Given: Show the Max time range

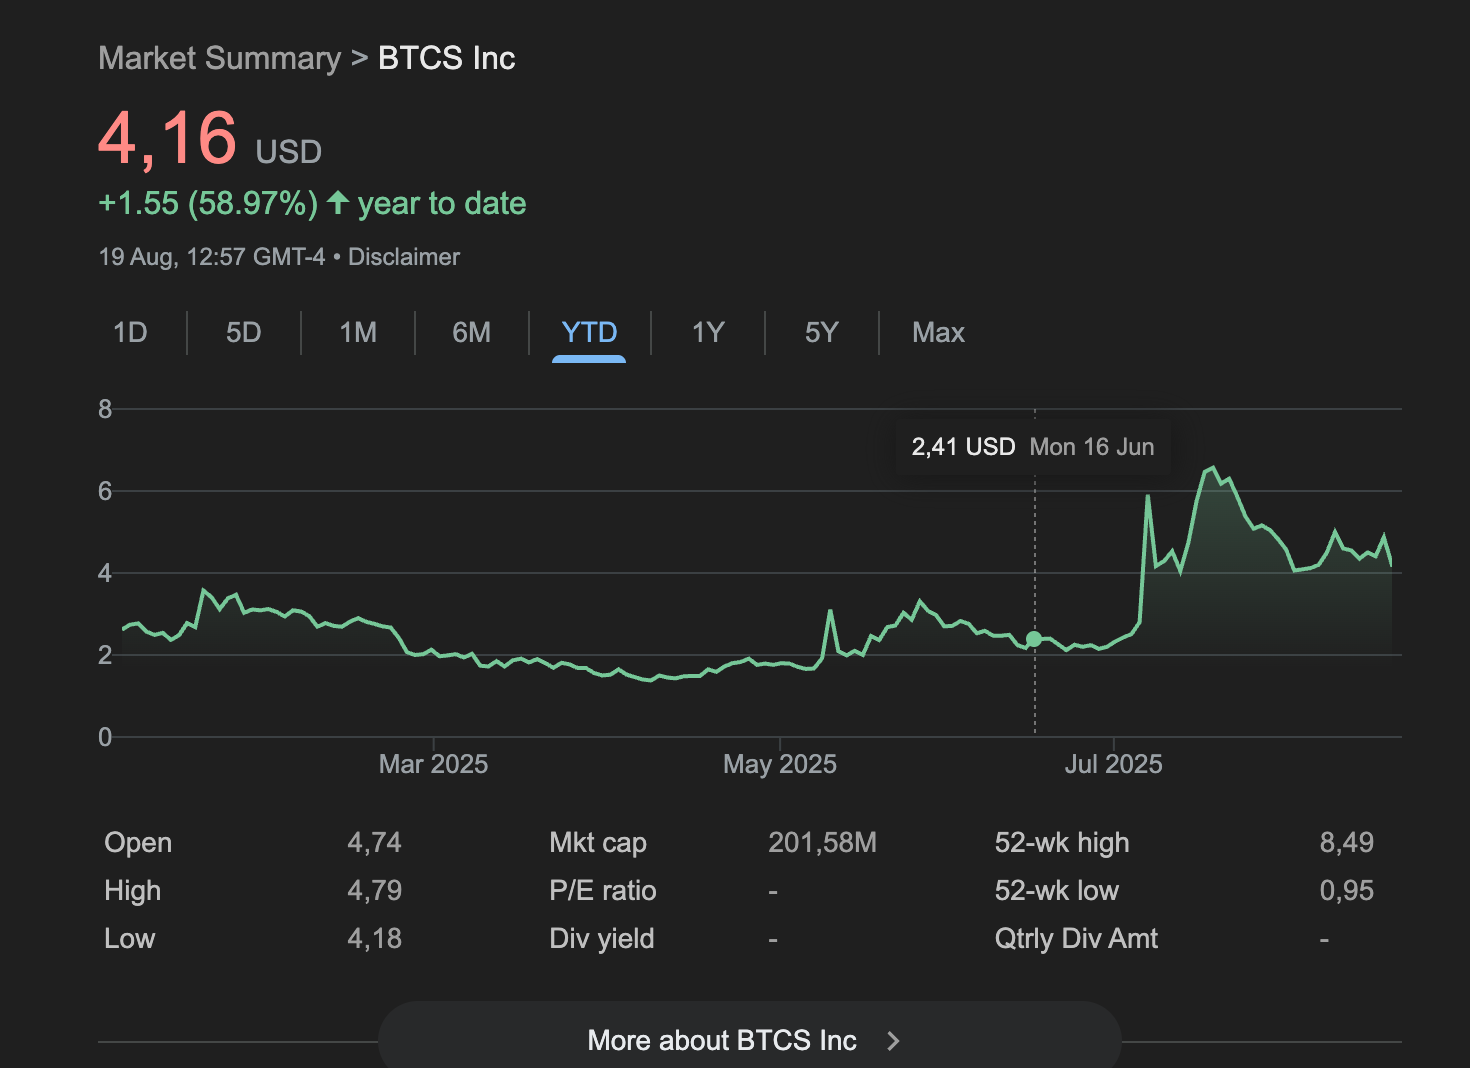Looking at the screenshot, I should pyautogui.click(x=938, y=333).
